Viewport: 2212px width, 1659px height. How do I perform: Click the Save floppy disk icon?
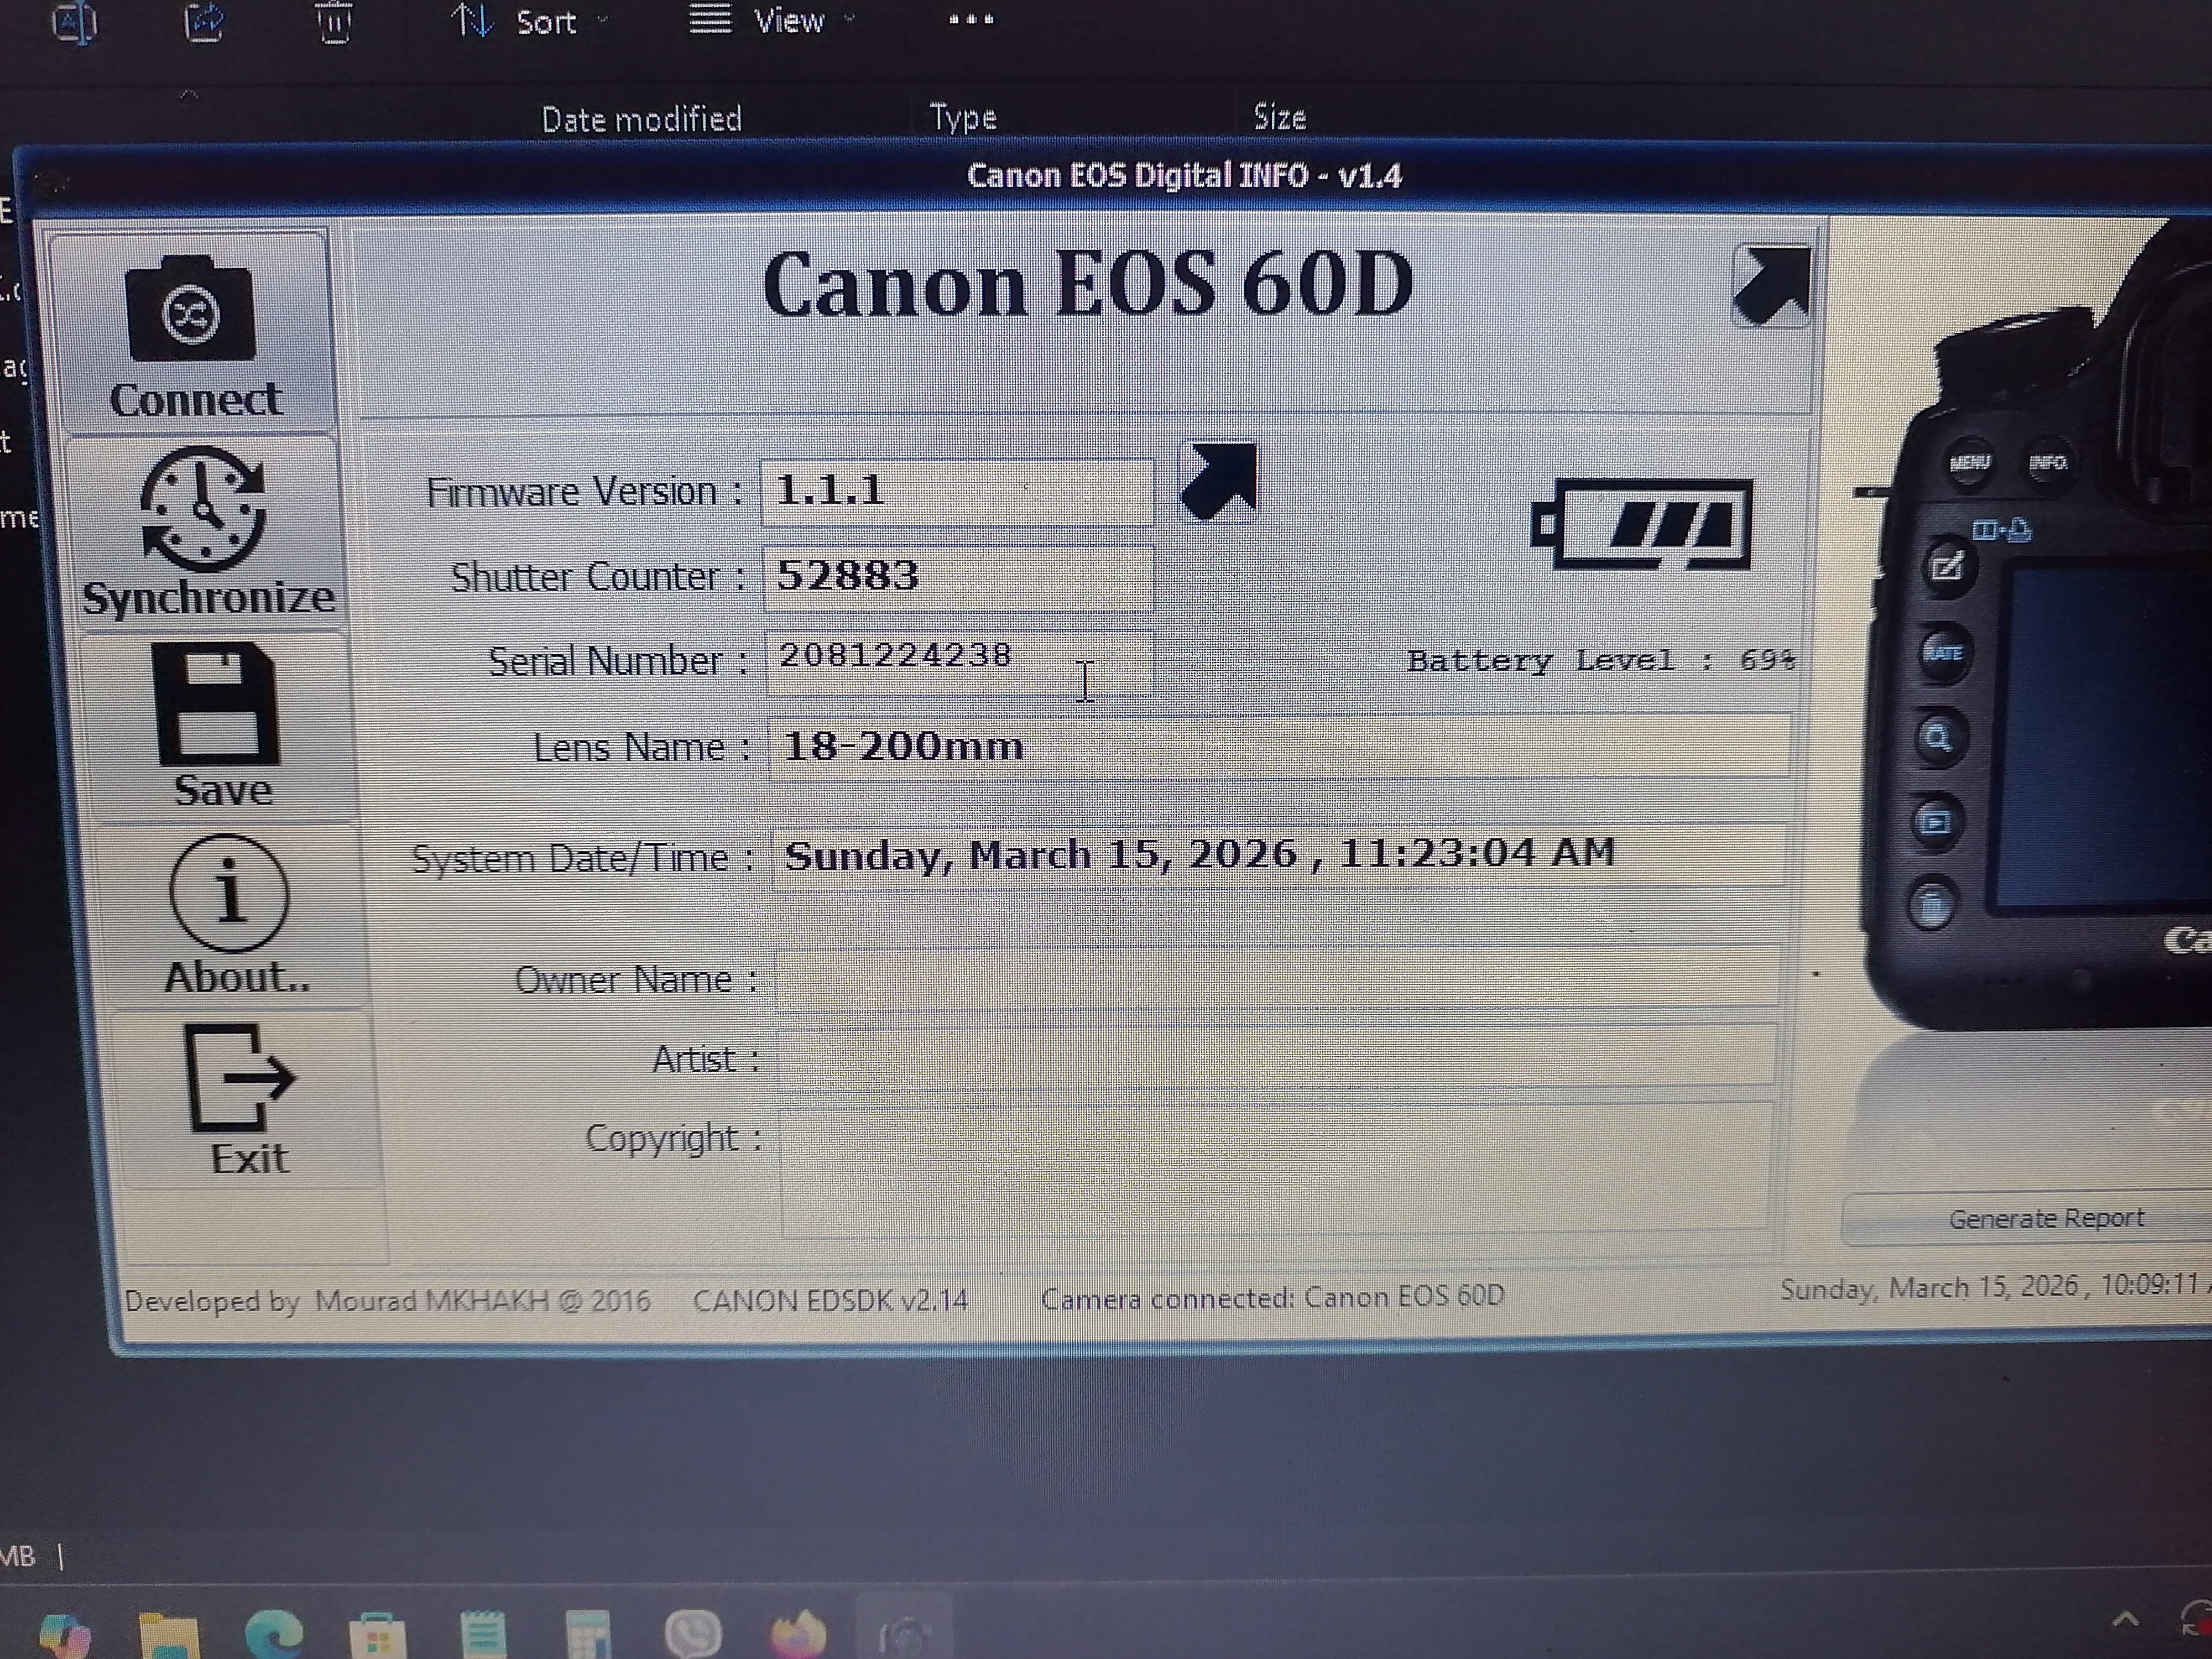[x=216, y=706]
